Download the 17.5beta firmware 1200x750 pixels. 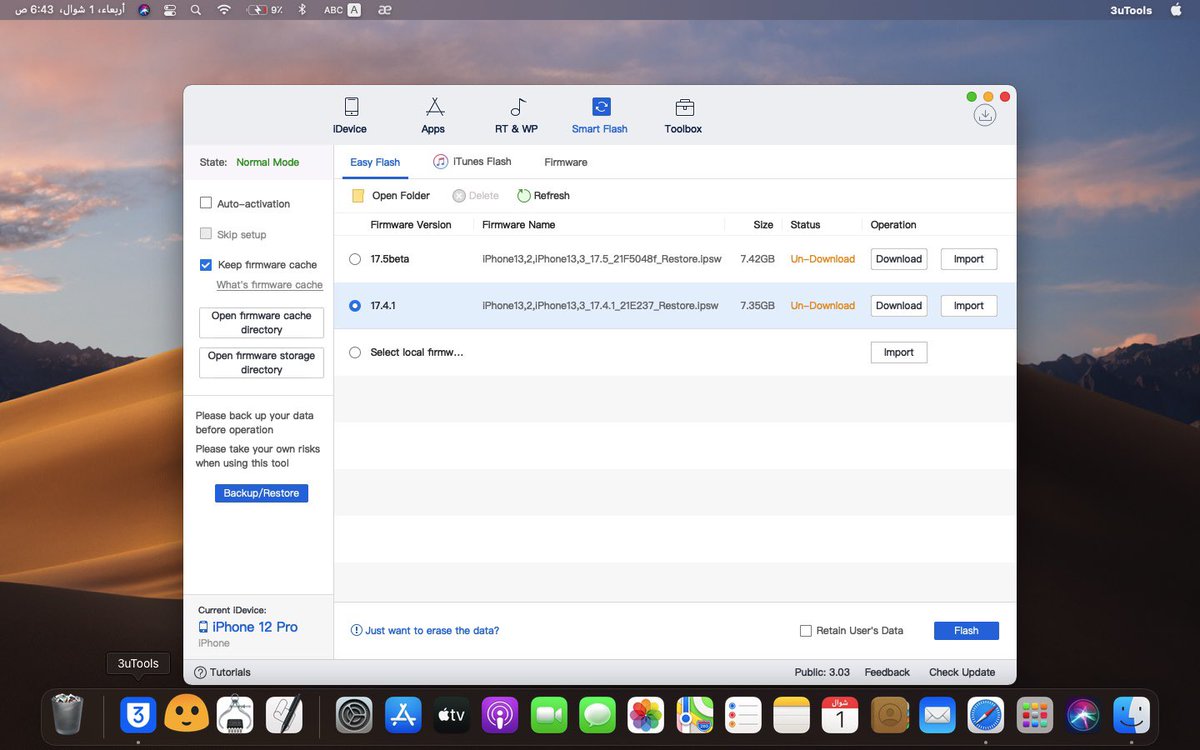point(899,259)
